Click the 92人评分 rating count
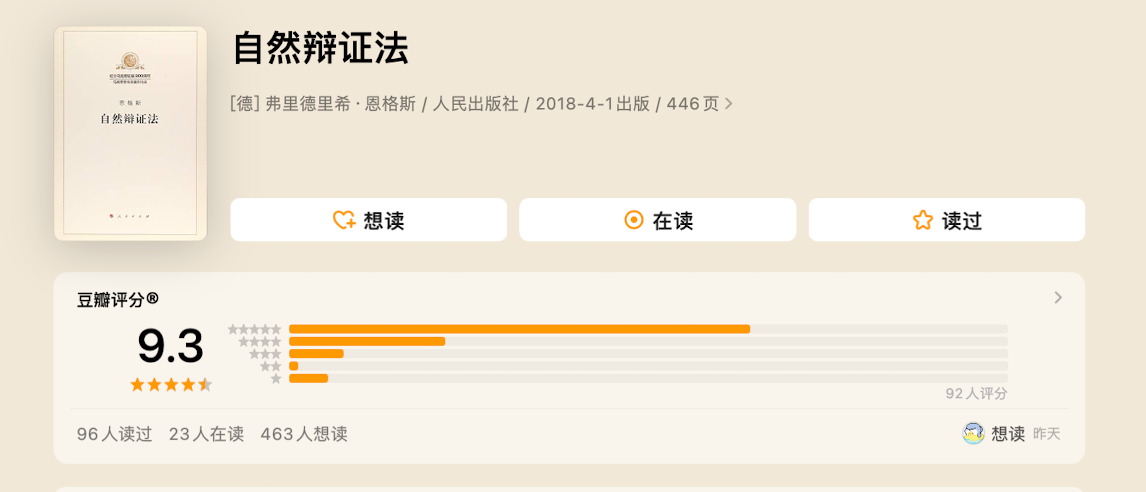 point(976,393)
